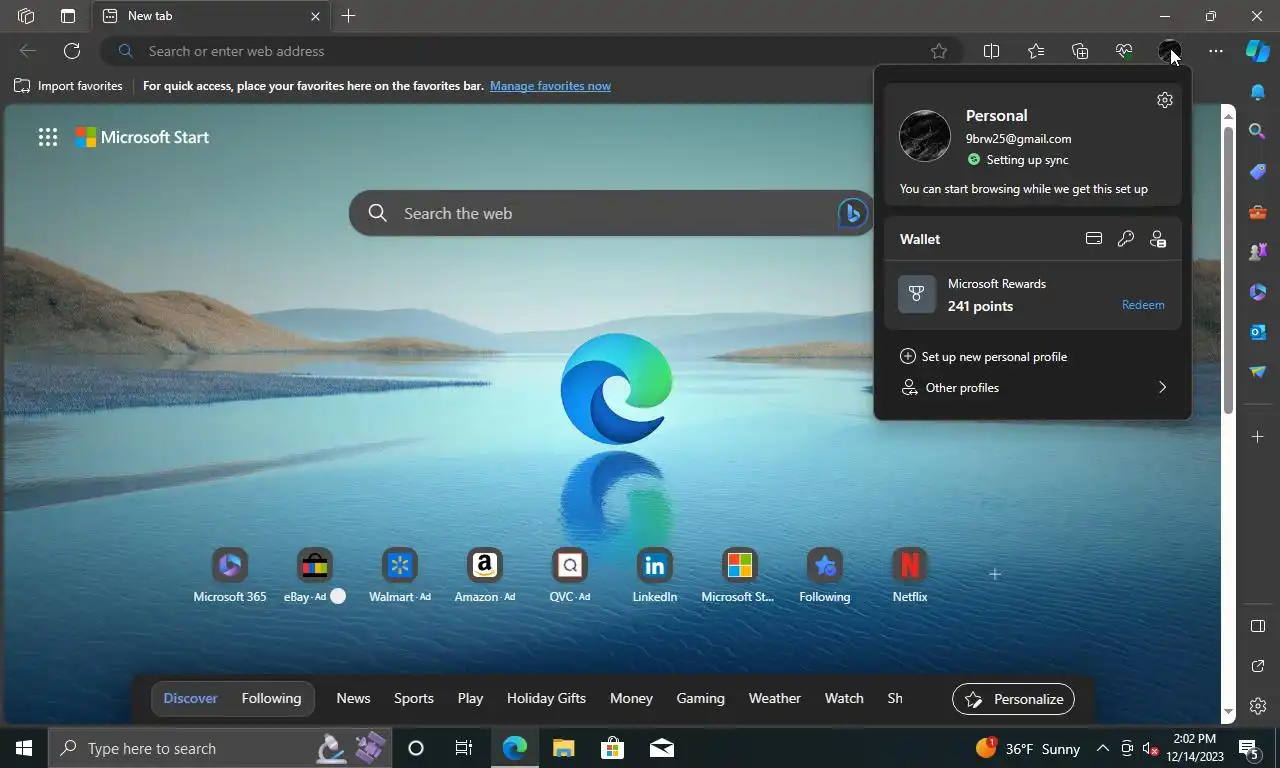The width and height of the screenshot is (1280, 768).
Task: Toggle split screen view icon
Action: [991, 51]
